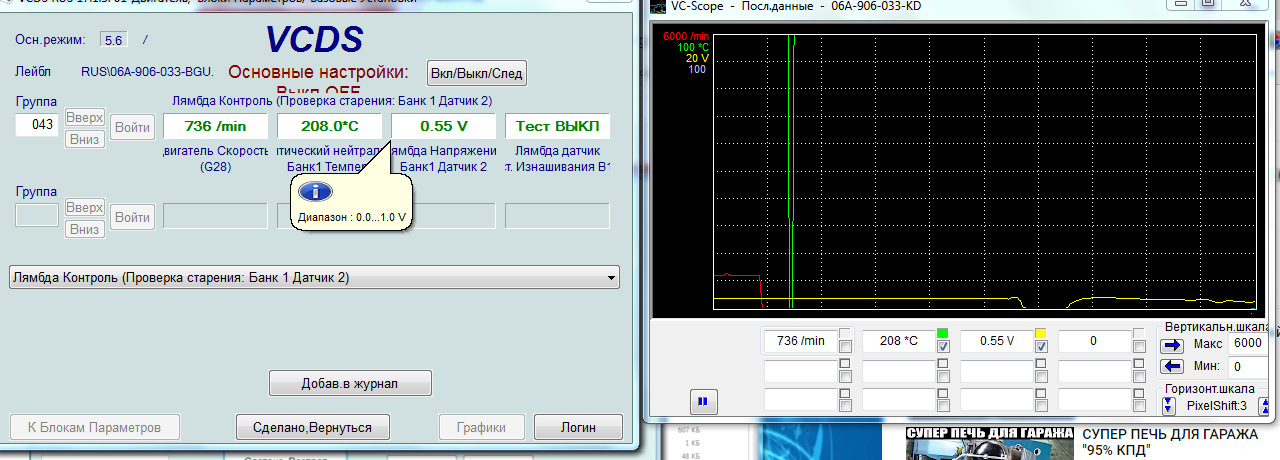Image resolution: width=1280 pixels, height=460 pixels.
Task: Click the PixelShift decrease double-arrow icon
Action: 1169,405
